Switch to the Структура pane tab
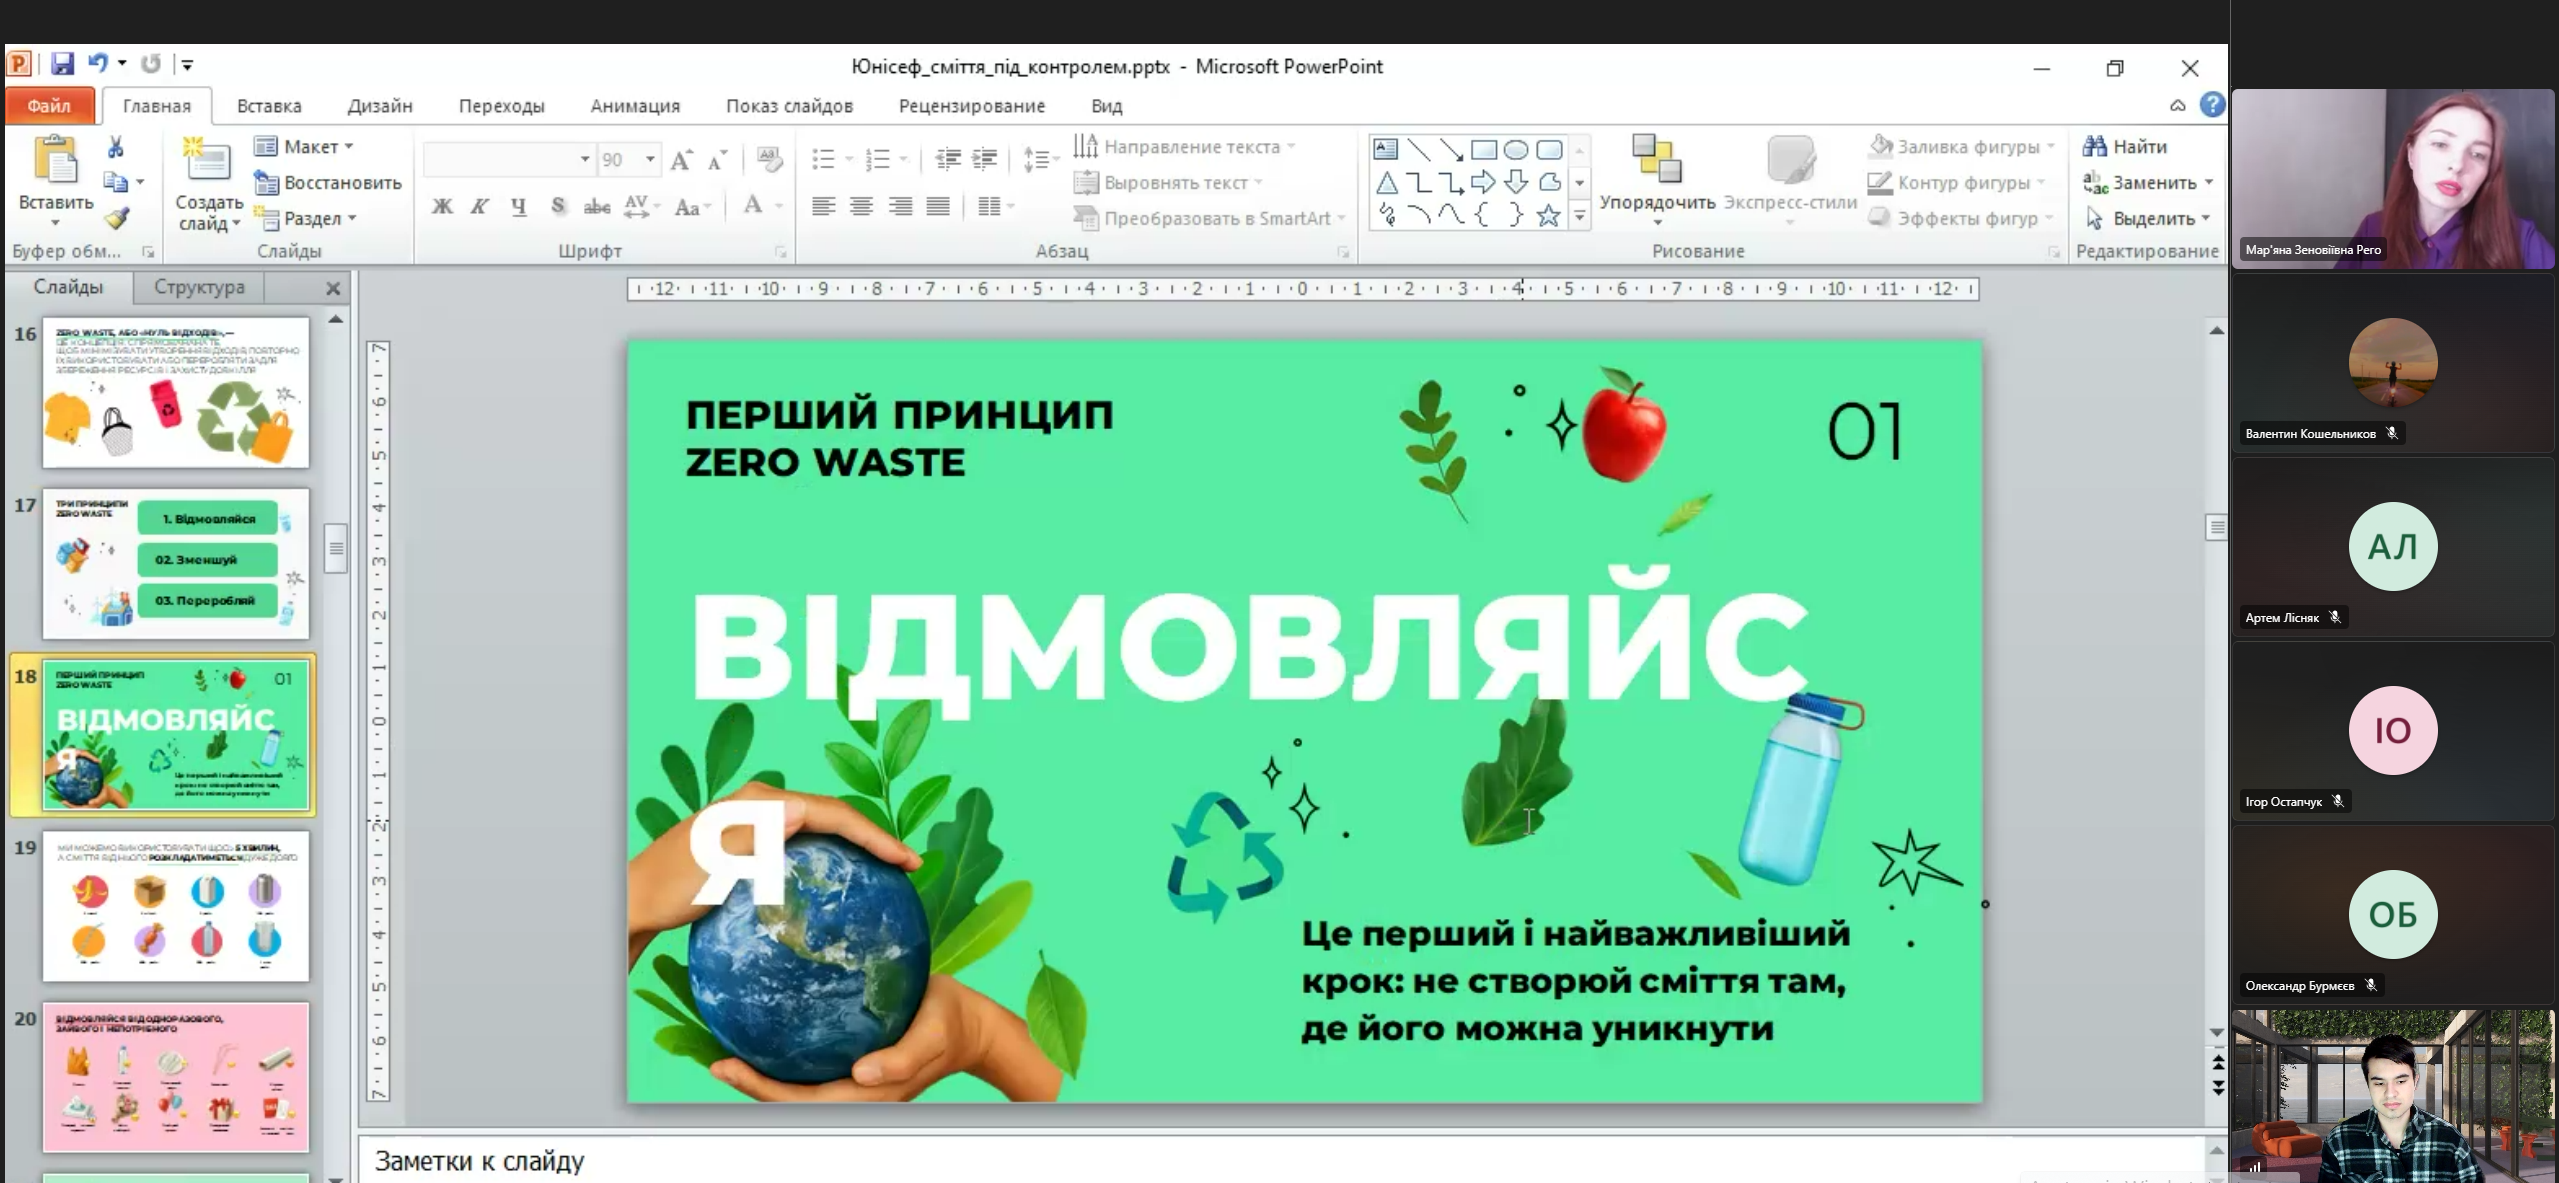 (199, 287)
